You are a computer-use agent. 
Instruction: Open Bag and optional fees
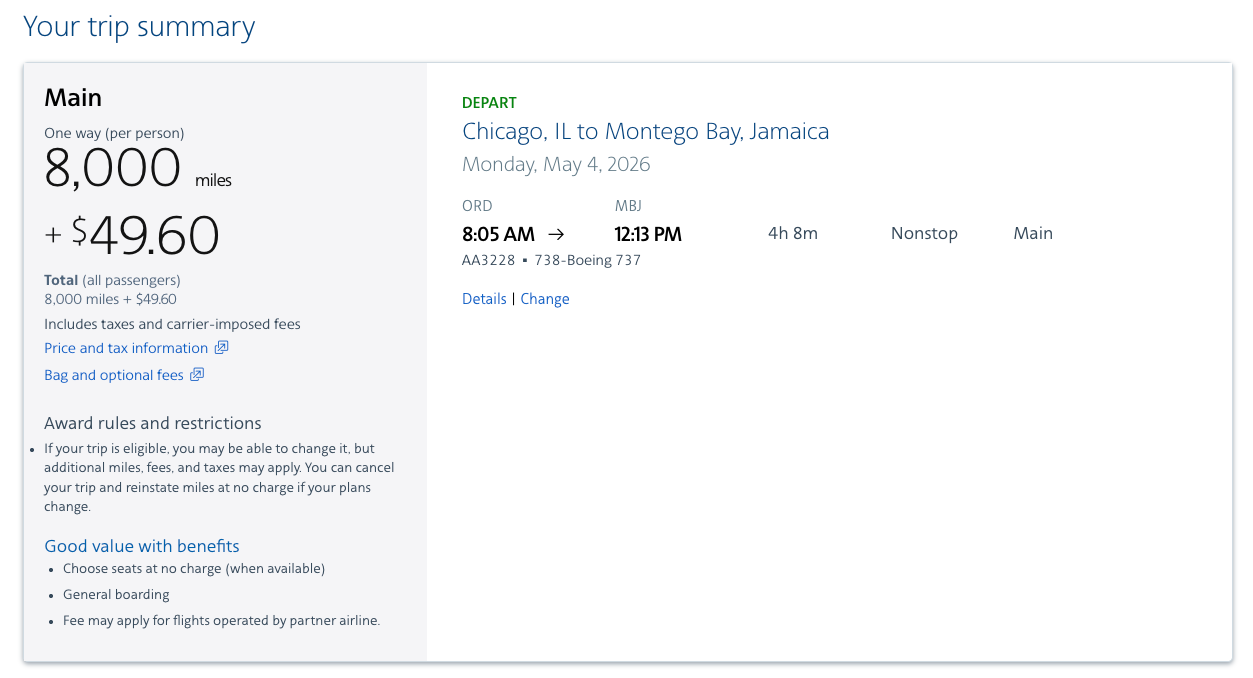point(114,374)
